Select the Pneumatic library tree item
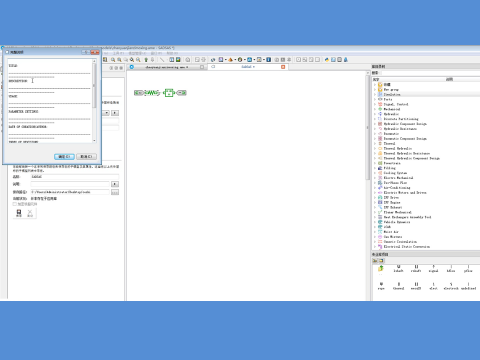 click(391, 134)
